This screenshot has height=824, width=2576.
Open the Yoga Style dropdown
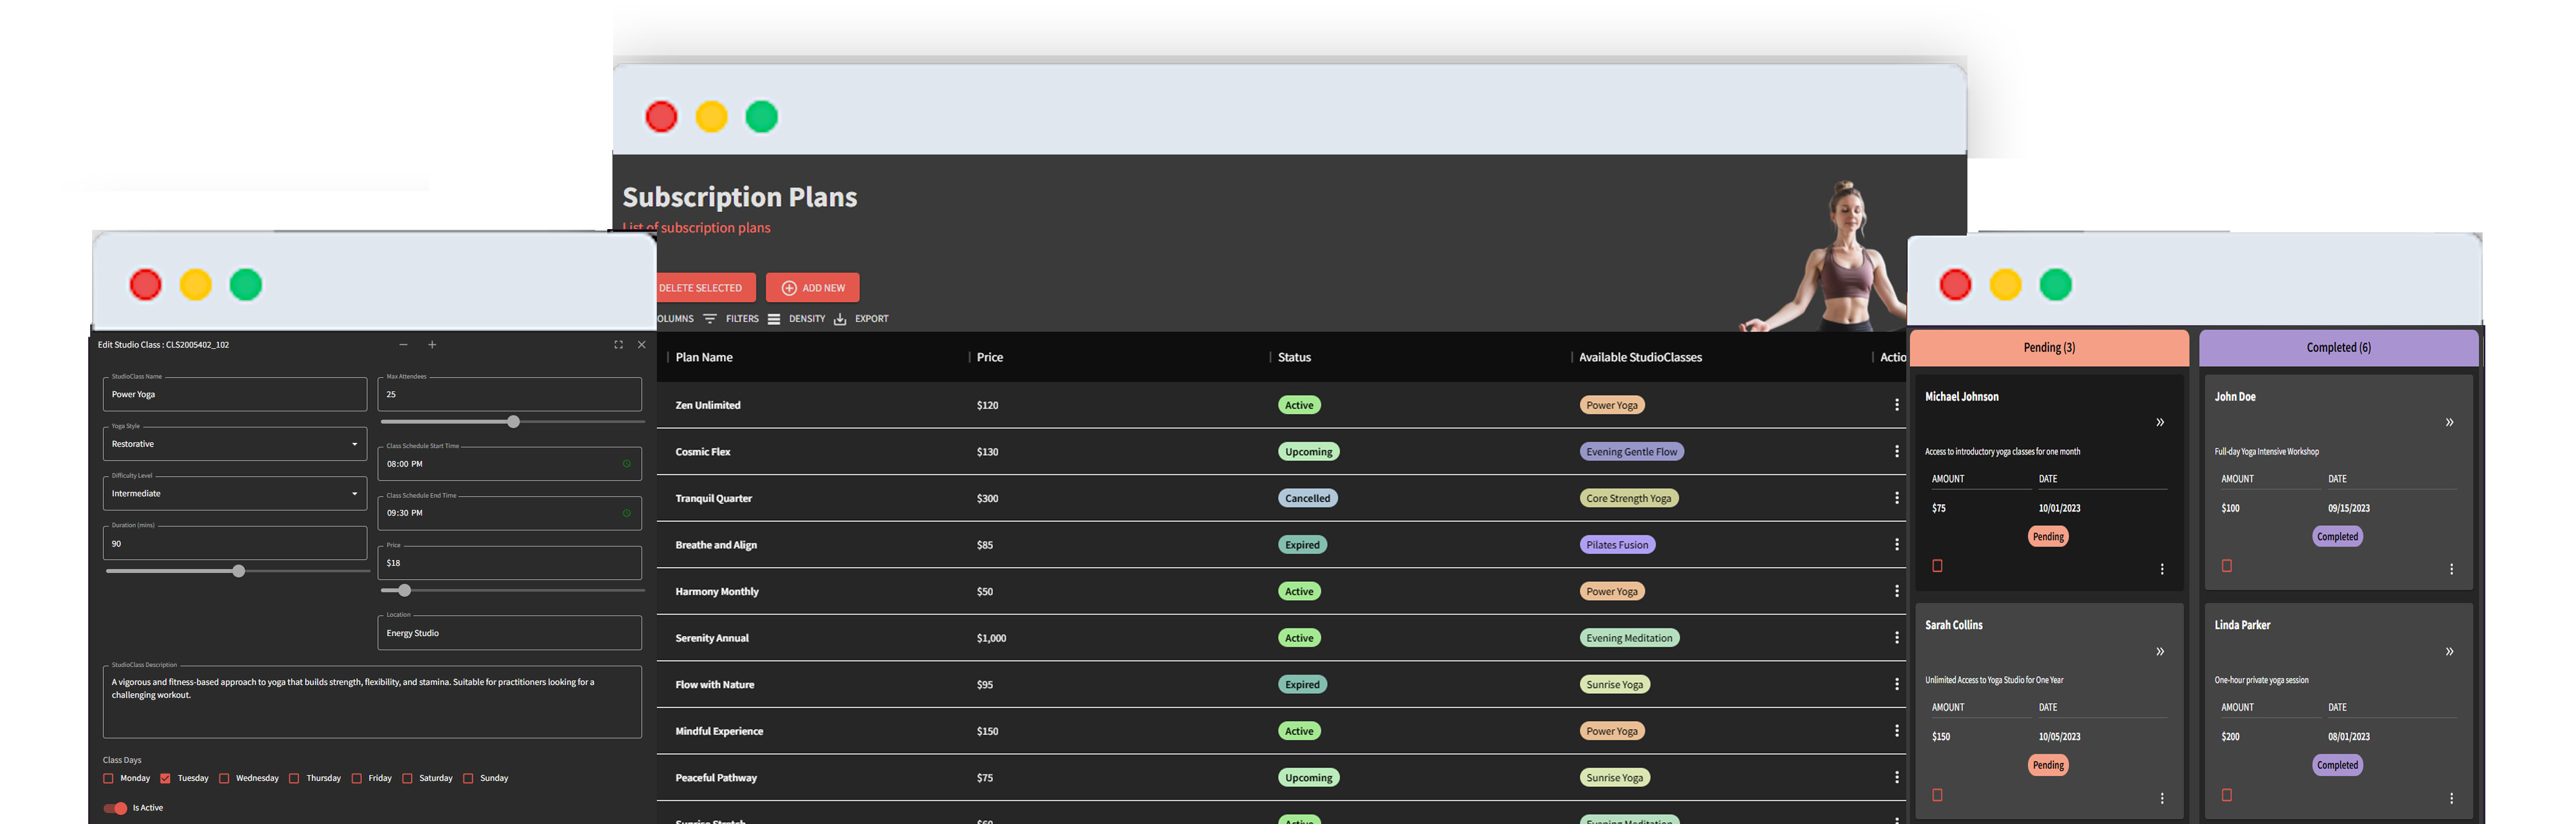click(x=354, y=443)
